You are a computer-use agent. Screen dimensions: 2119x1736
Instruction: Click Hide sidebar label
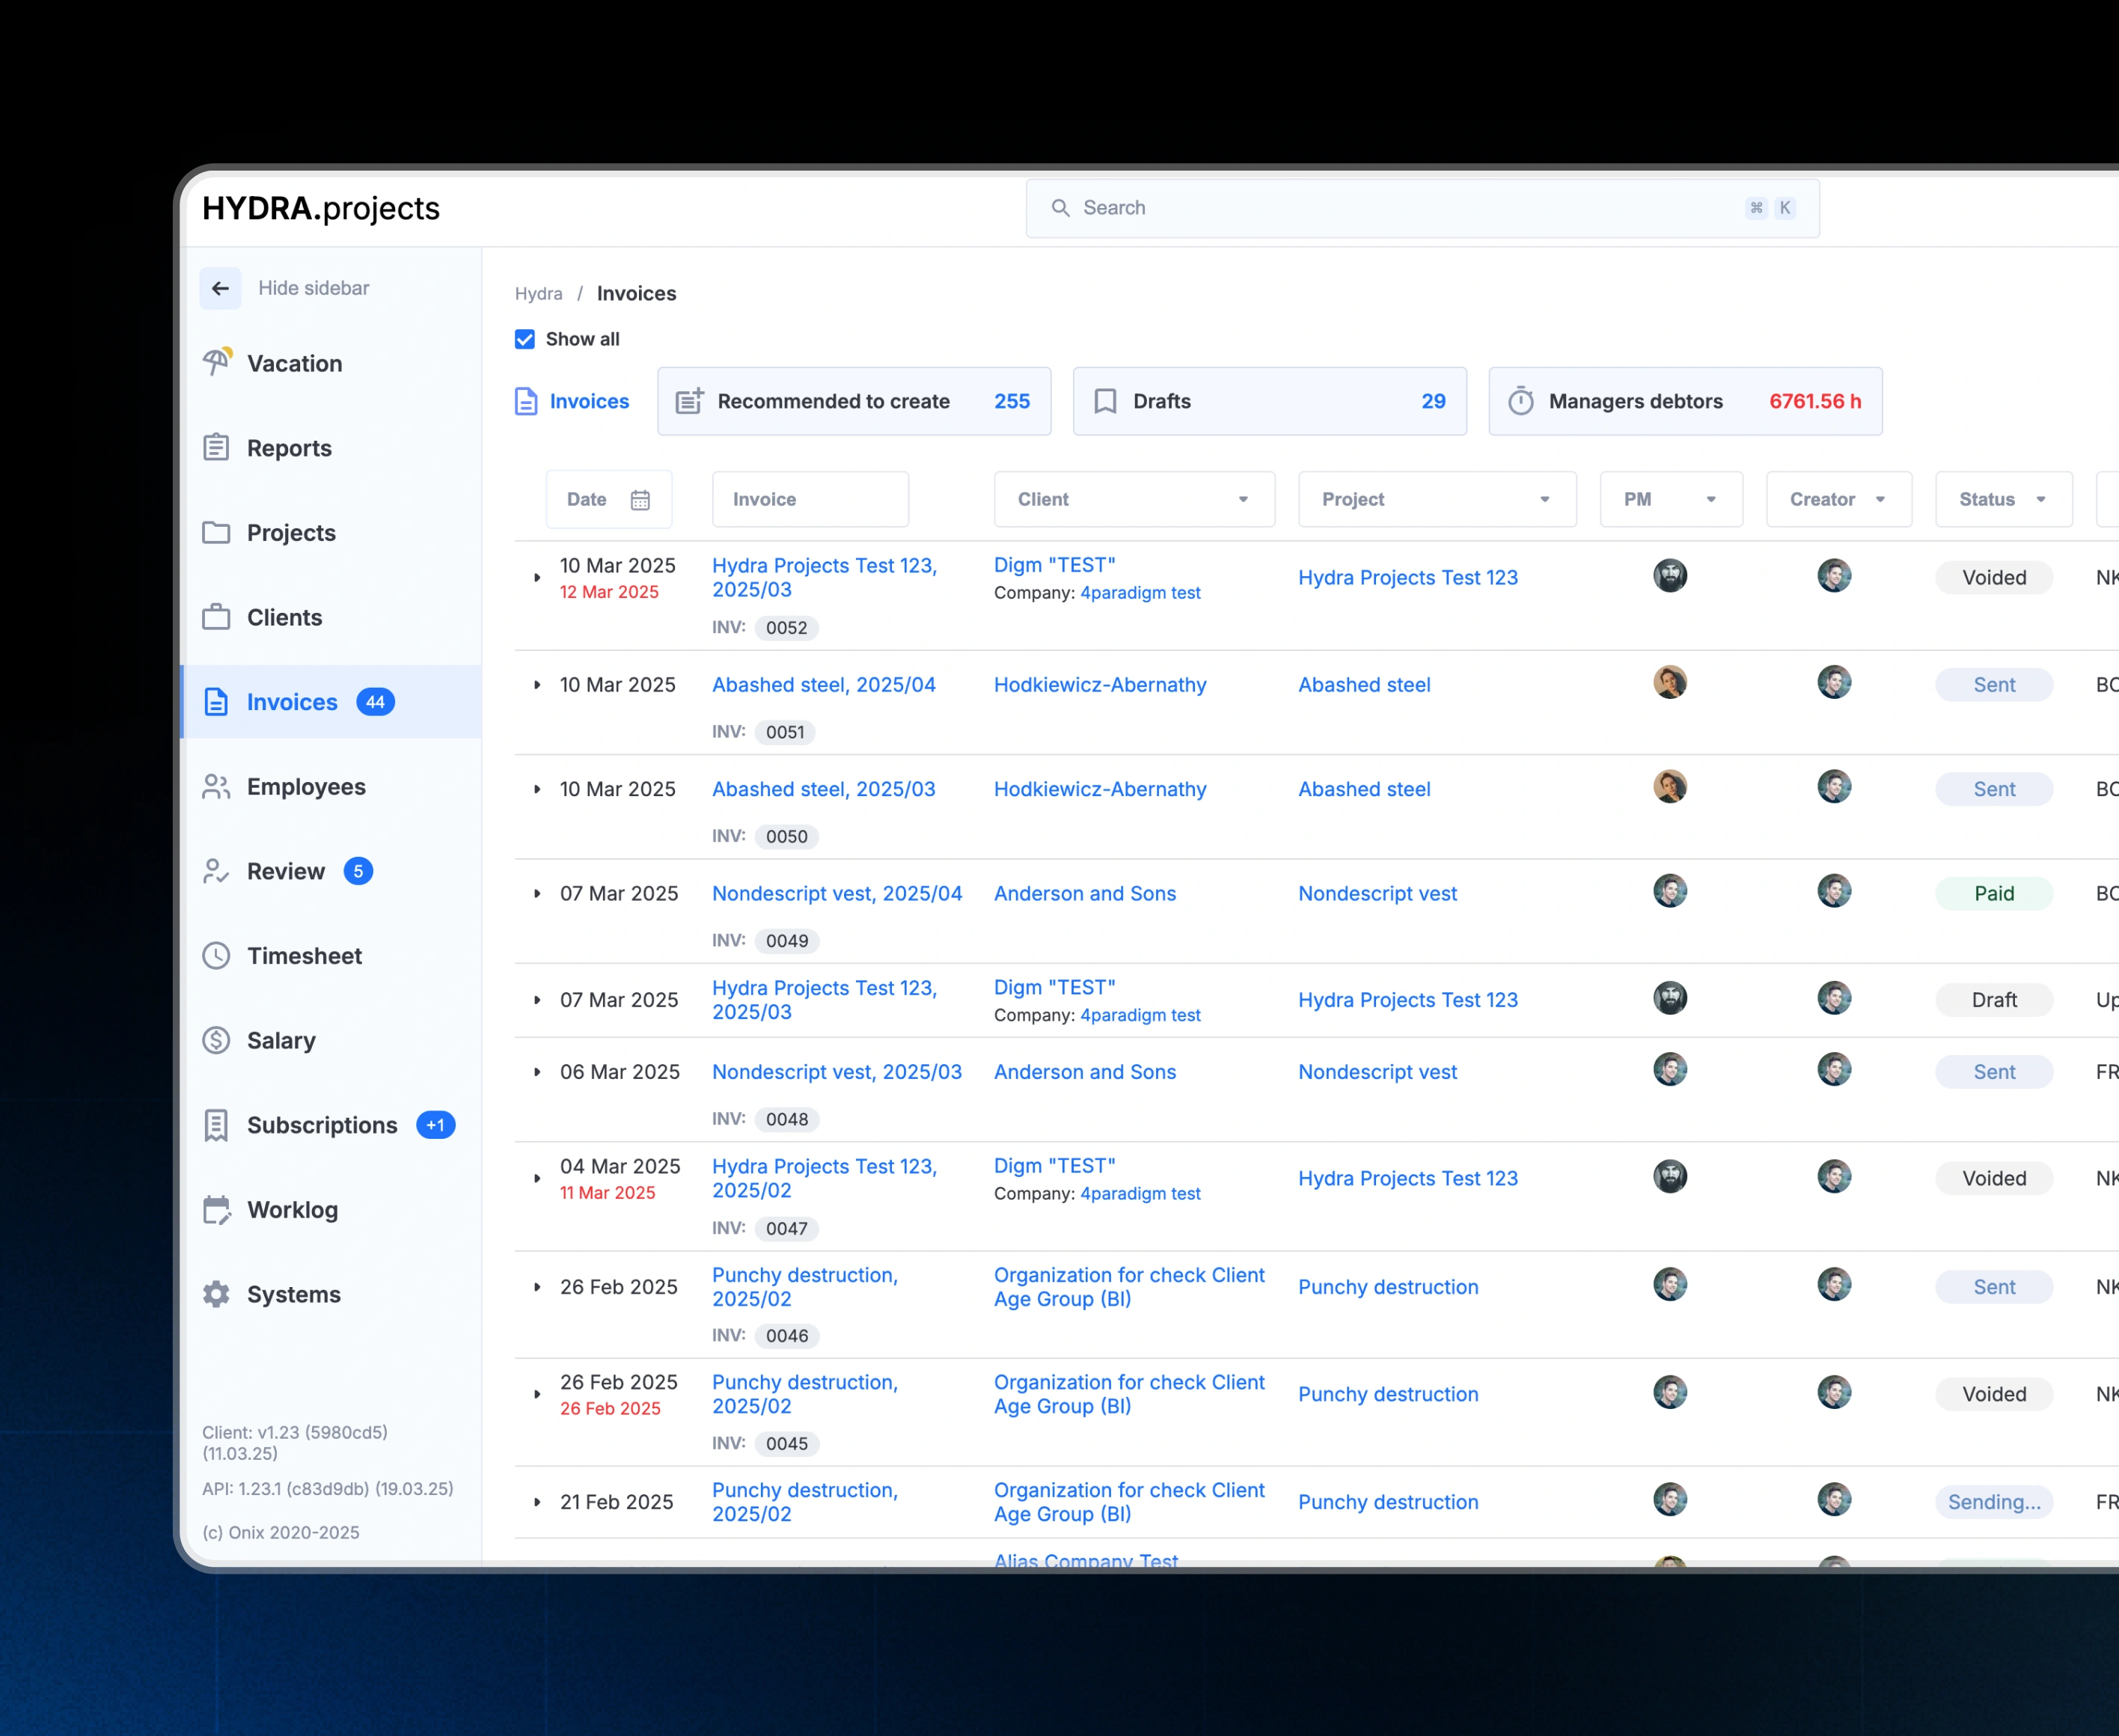coord(314,288)
